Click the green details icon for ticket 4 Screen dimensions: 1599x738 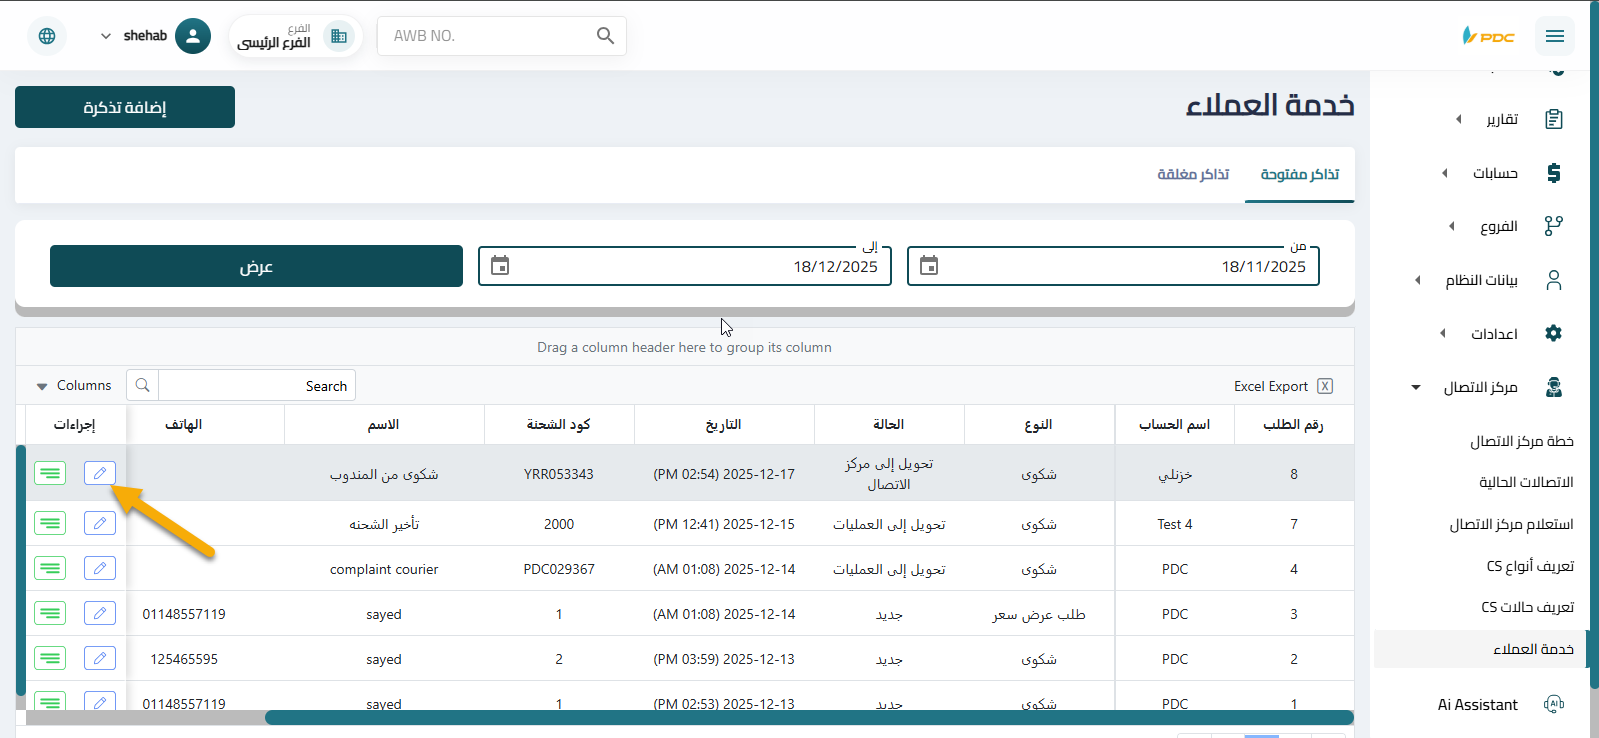pos(50,568)
